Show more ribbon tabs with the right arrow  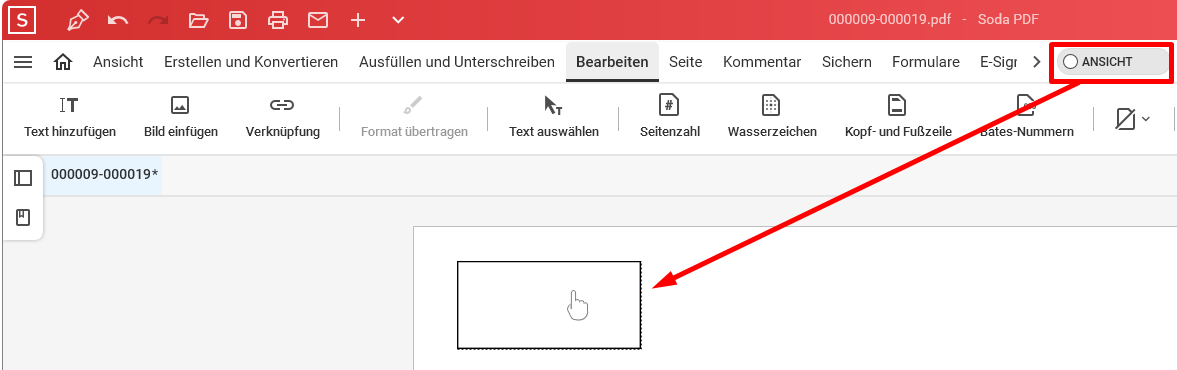[x=1037, y=62]
